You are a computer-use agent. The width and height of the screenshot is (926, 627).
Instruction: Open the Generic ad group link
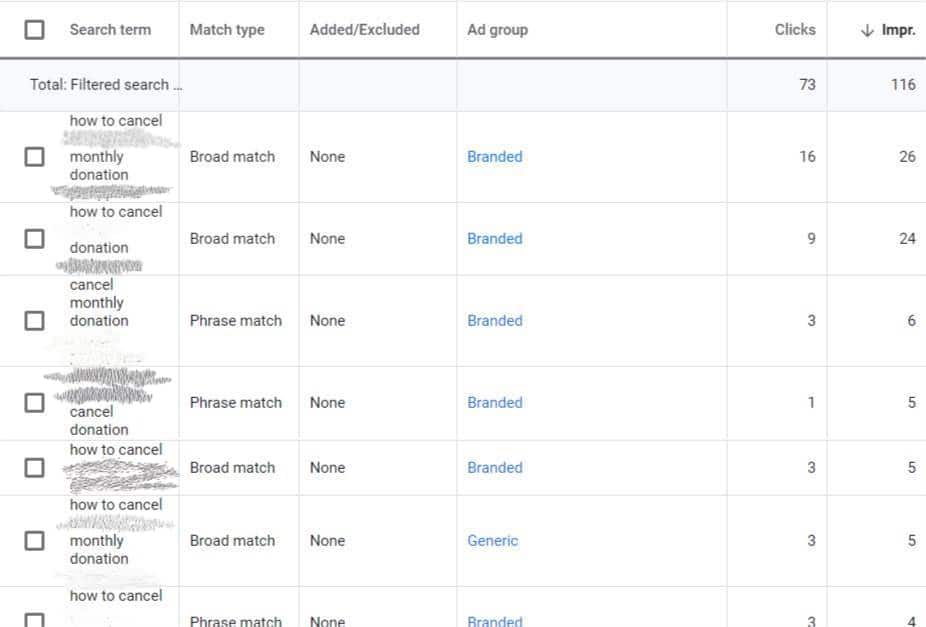pos(492,540)
